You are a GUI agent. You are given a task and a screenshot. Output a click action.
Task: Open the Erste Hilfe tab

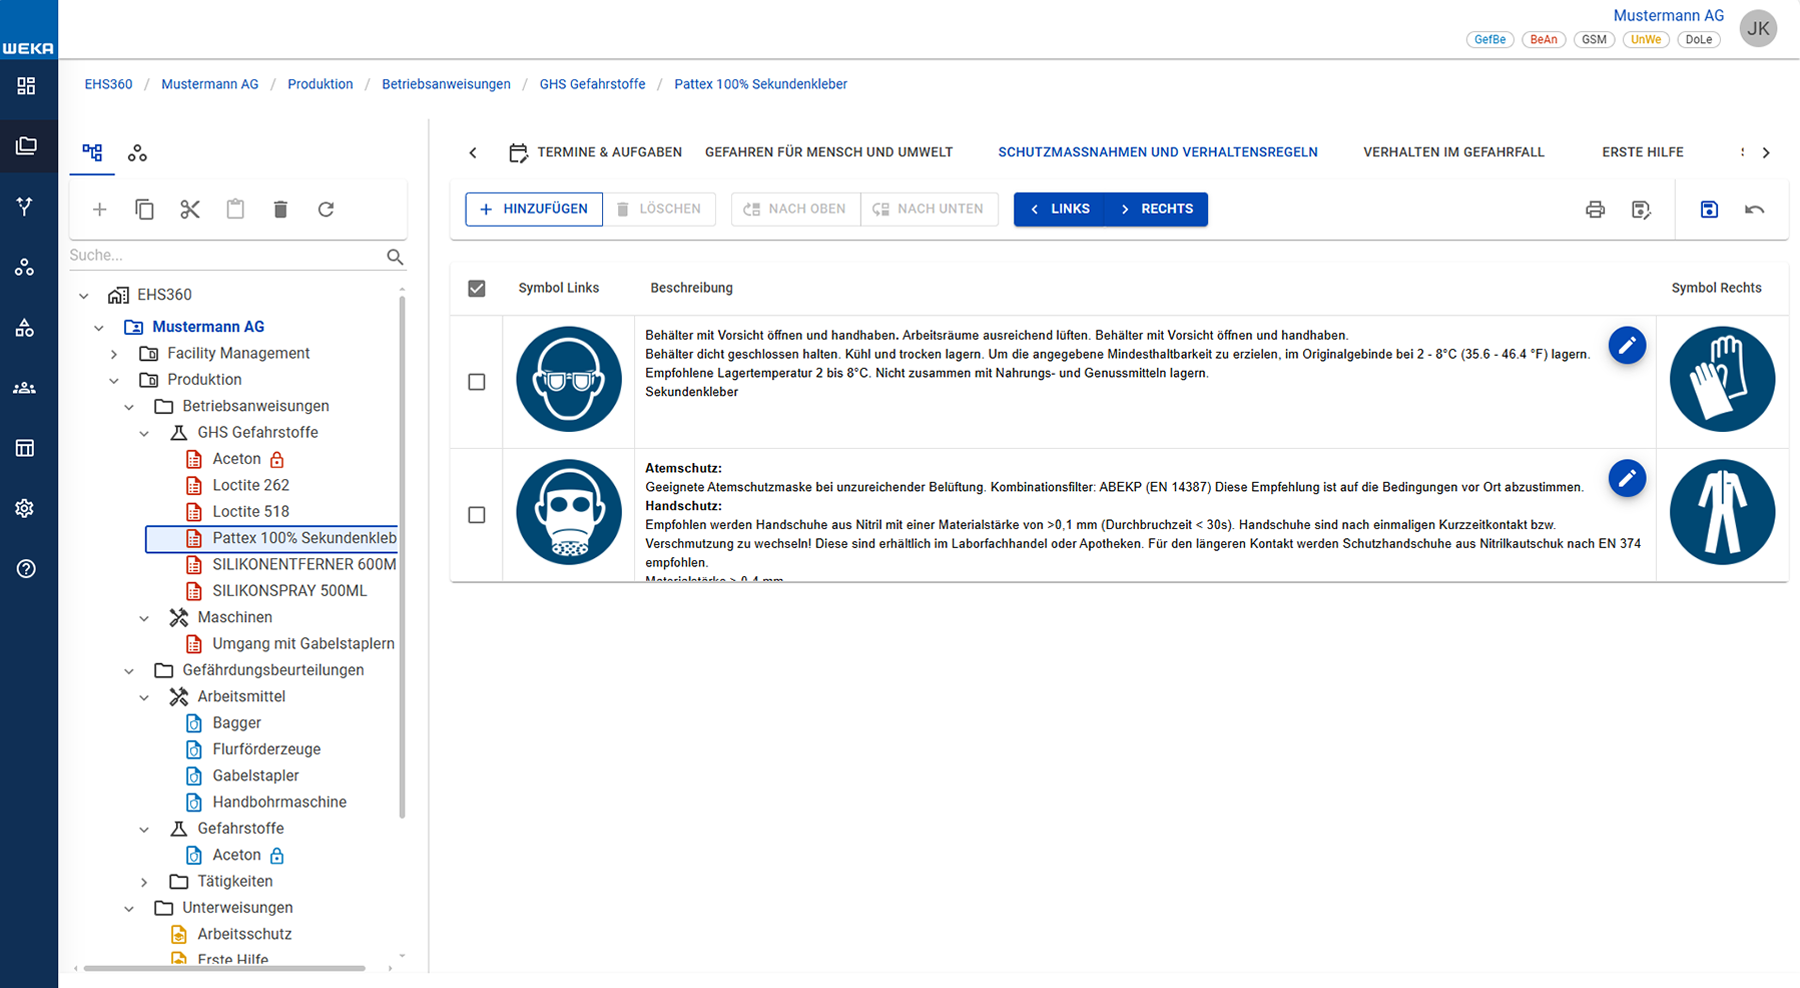tap(1642, 152)
